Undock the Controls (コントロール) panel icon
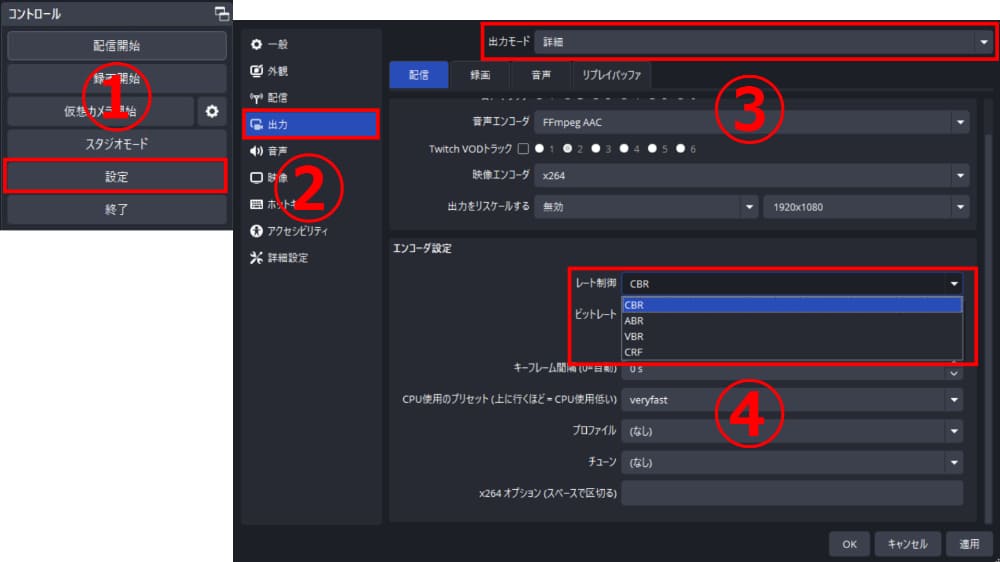The height and width of the screenshot is (562, 1000). pos(221,13)
